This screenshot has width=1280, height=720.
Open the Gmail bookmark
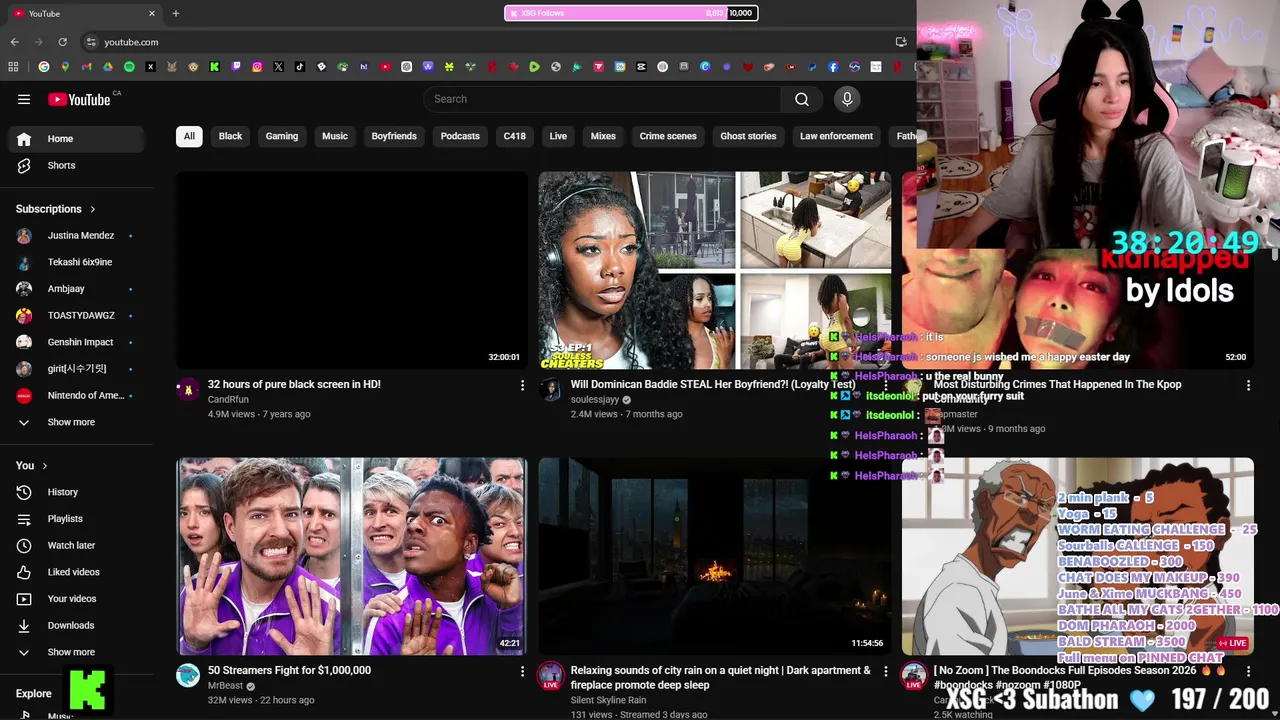pos(86,67)
